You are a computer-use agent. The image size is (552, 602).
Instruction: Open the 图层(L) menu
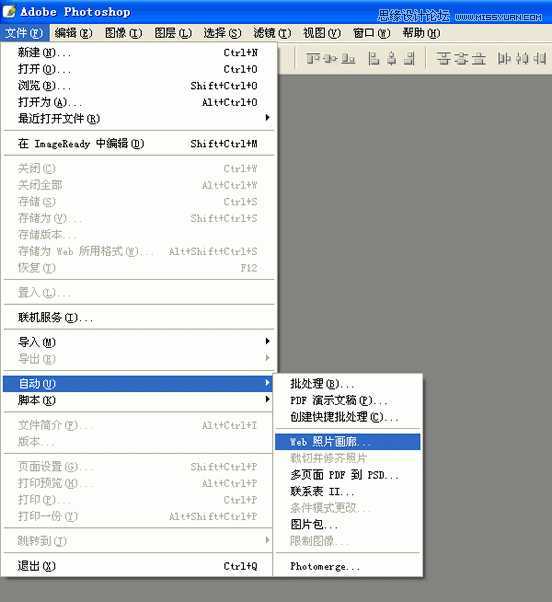pos(173,33)
